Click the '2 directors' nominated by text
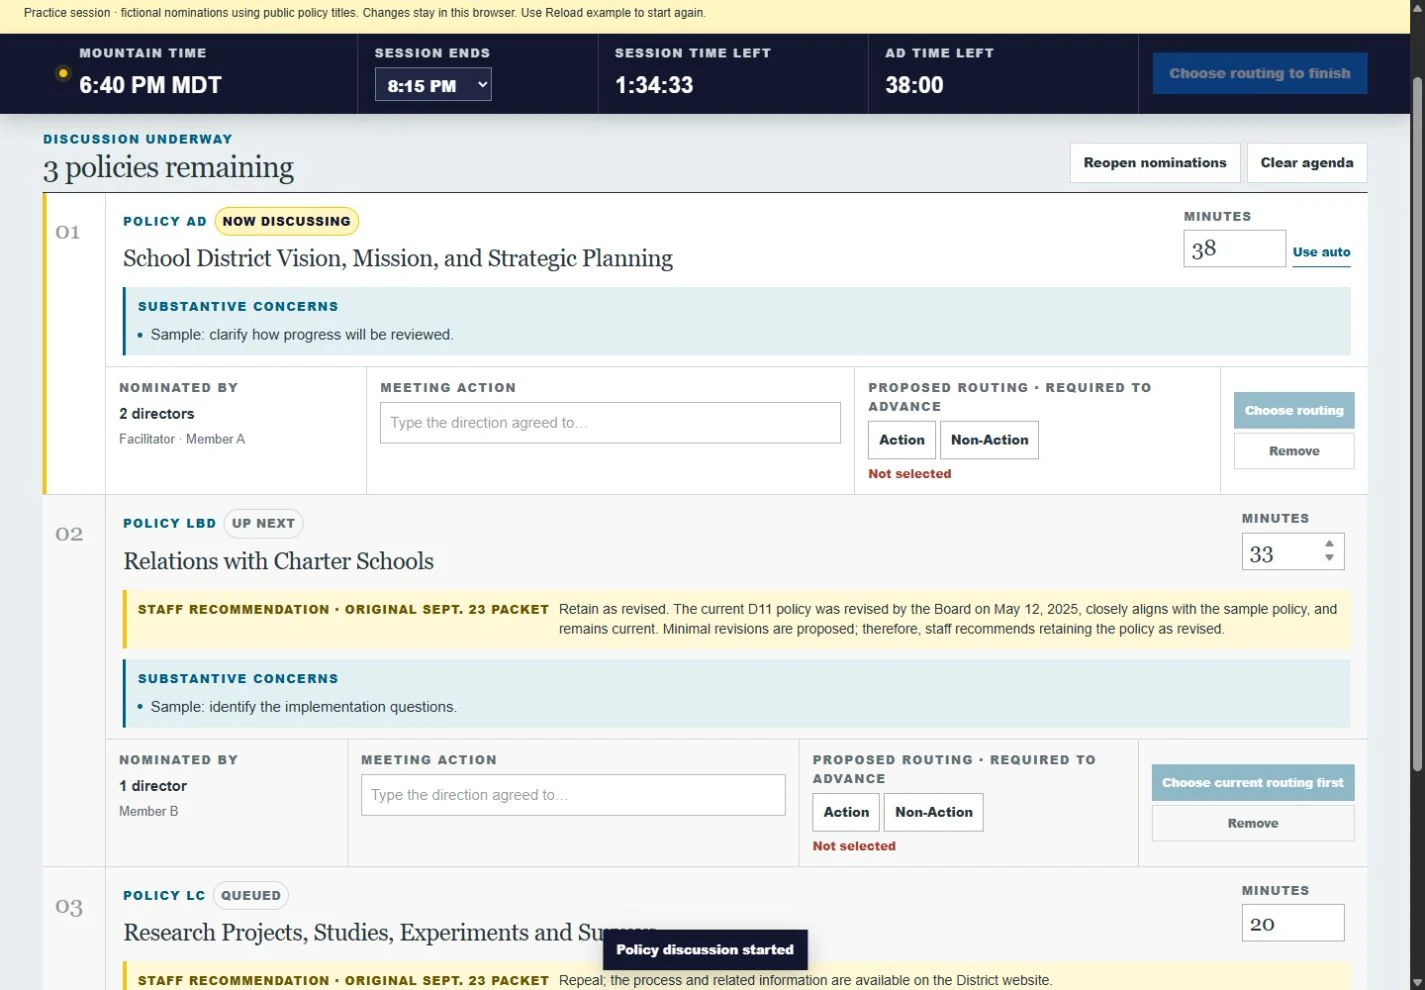Image resolution: width=1425 pixels, height=990 pixels. tap(157, 414)
